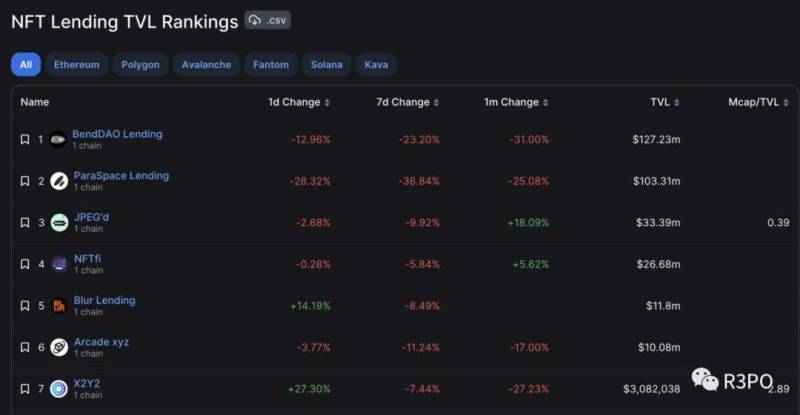
Task: Click the BendDAO Lending logo icon
Action: tap(58, 139)
